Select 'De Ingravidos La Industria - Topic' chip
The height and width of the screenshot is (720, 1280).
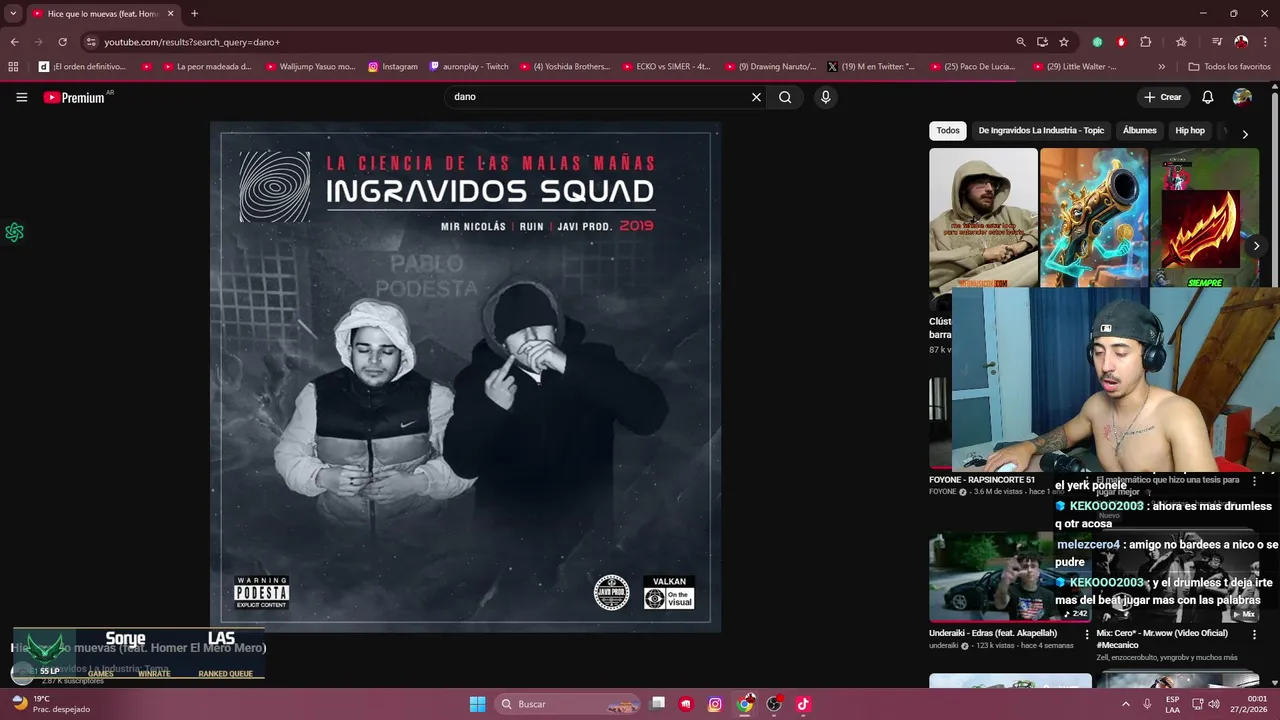[1041, 130]
